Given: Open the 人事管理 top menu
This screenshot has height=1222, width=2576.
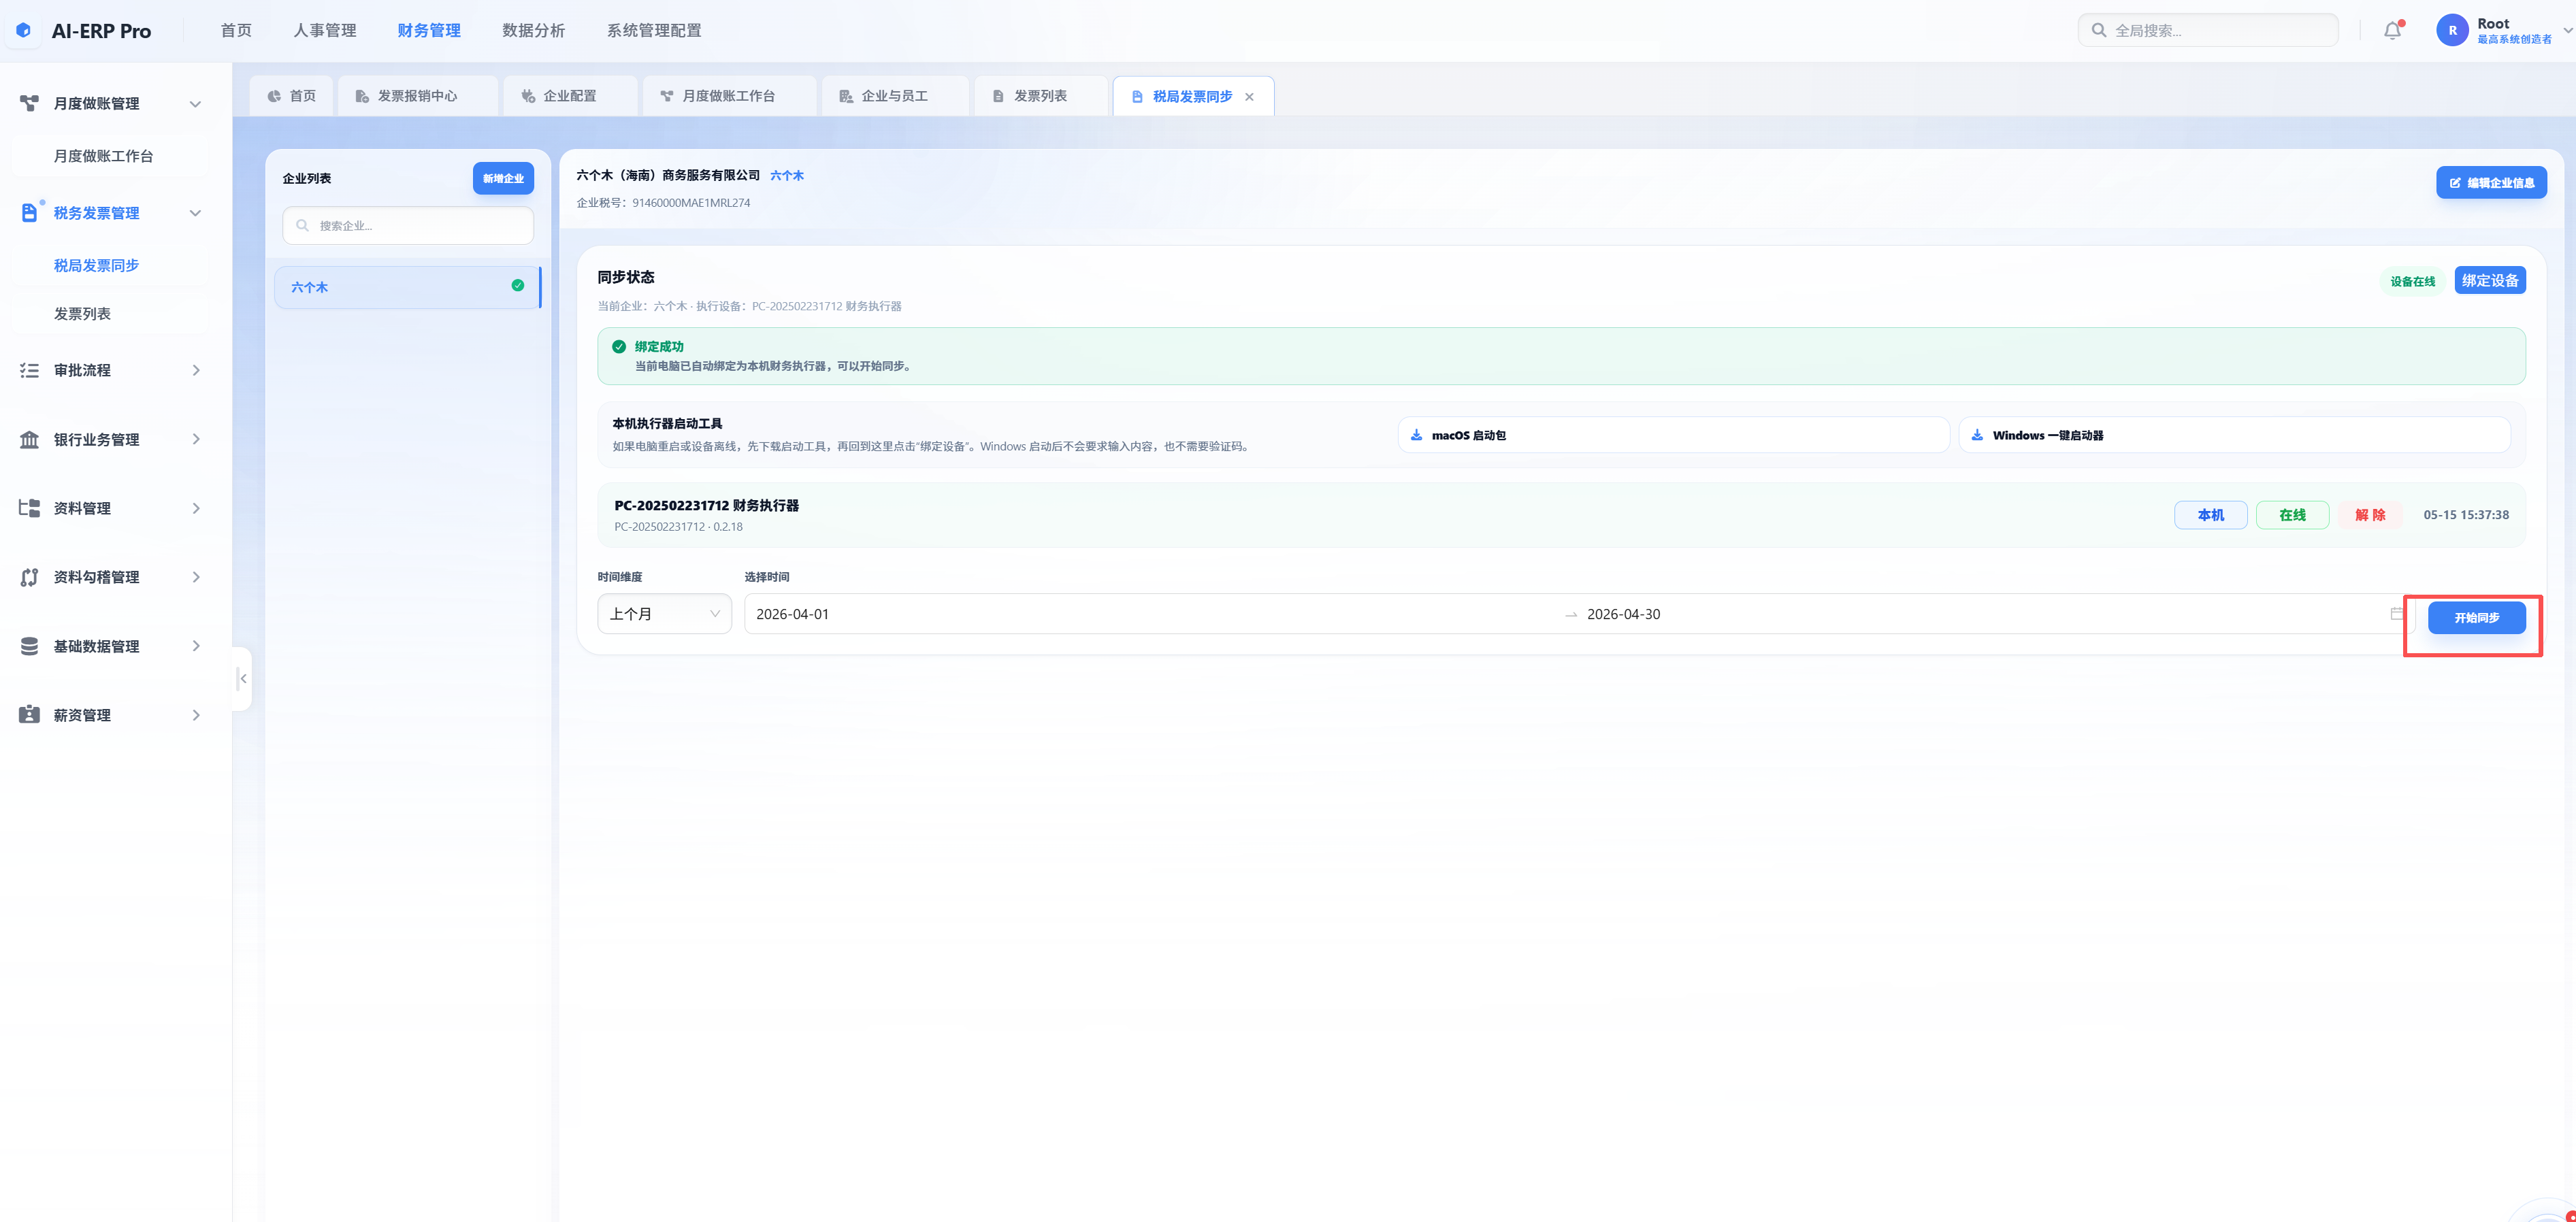Looking at the screenshot, I should tap(324, 31).
